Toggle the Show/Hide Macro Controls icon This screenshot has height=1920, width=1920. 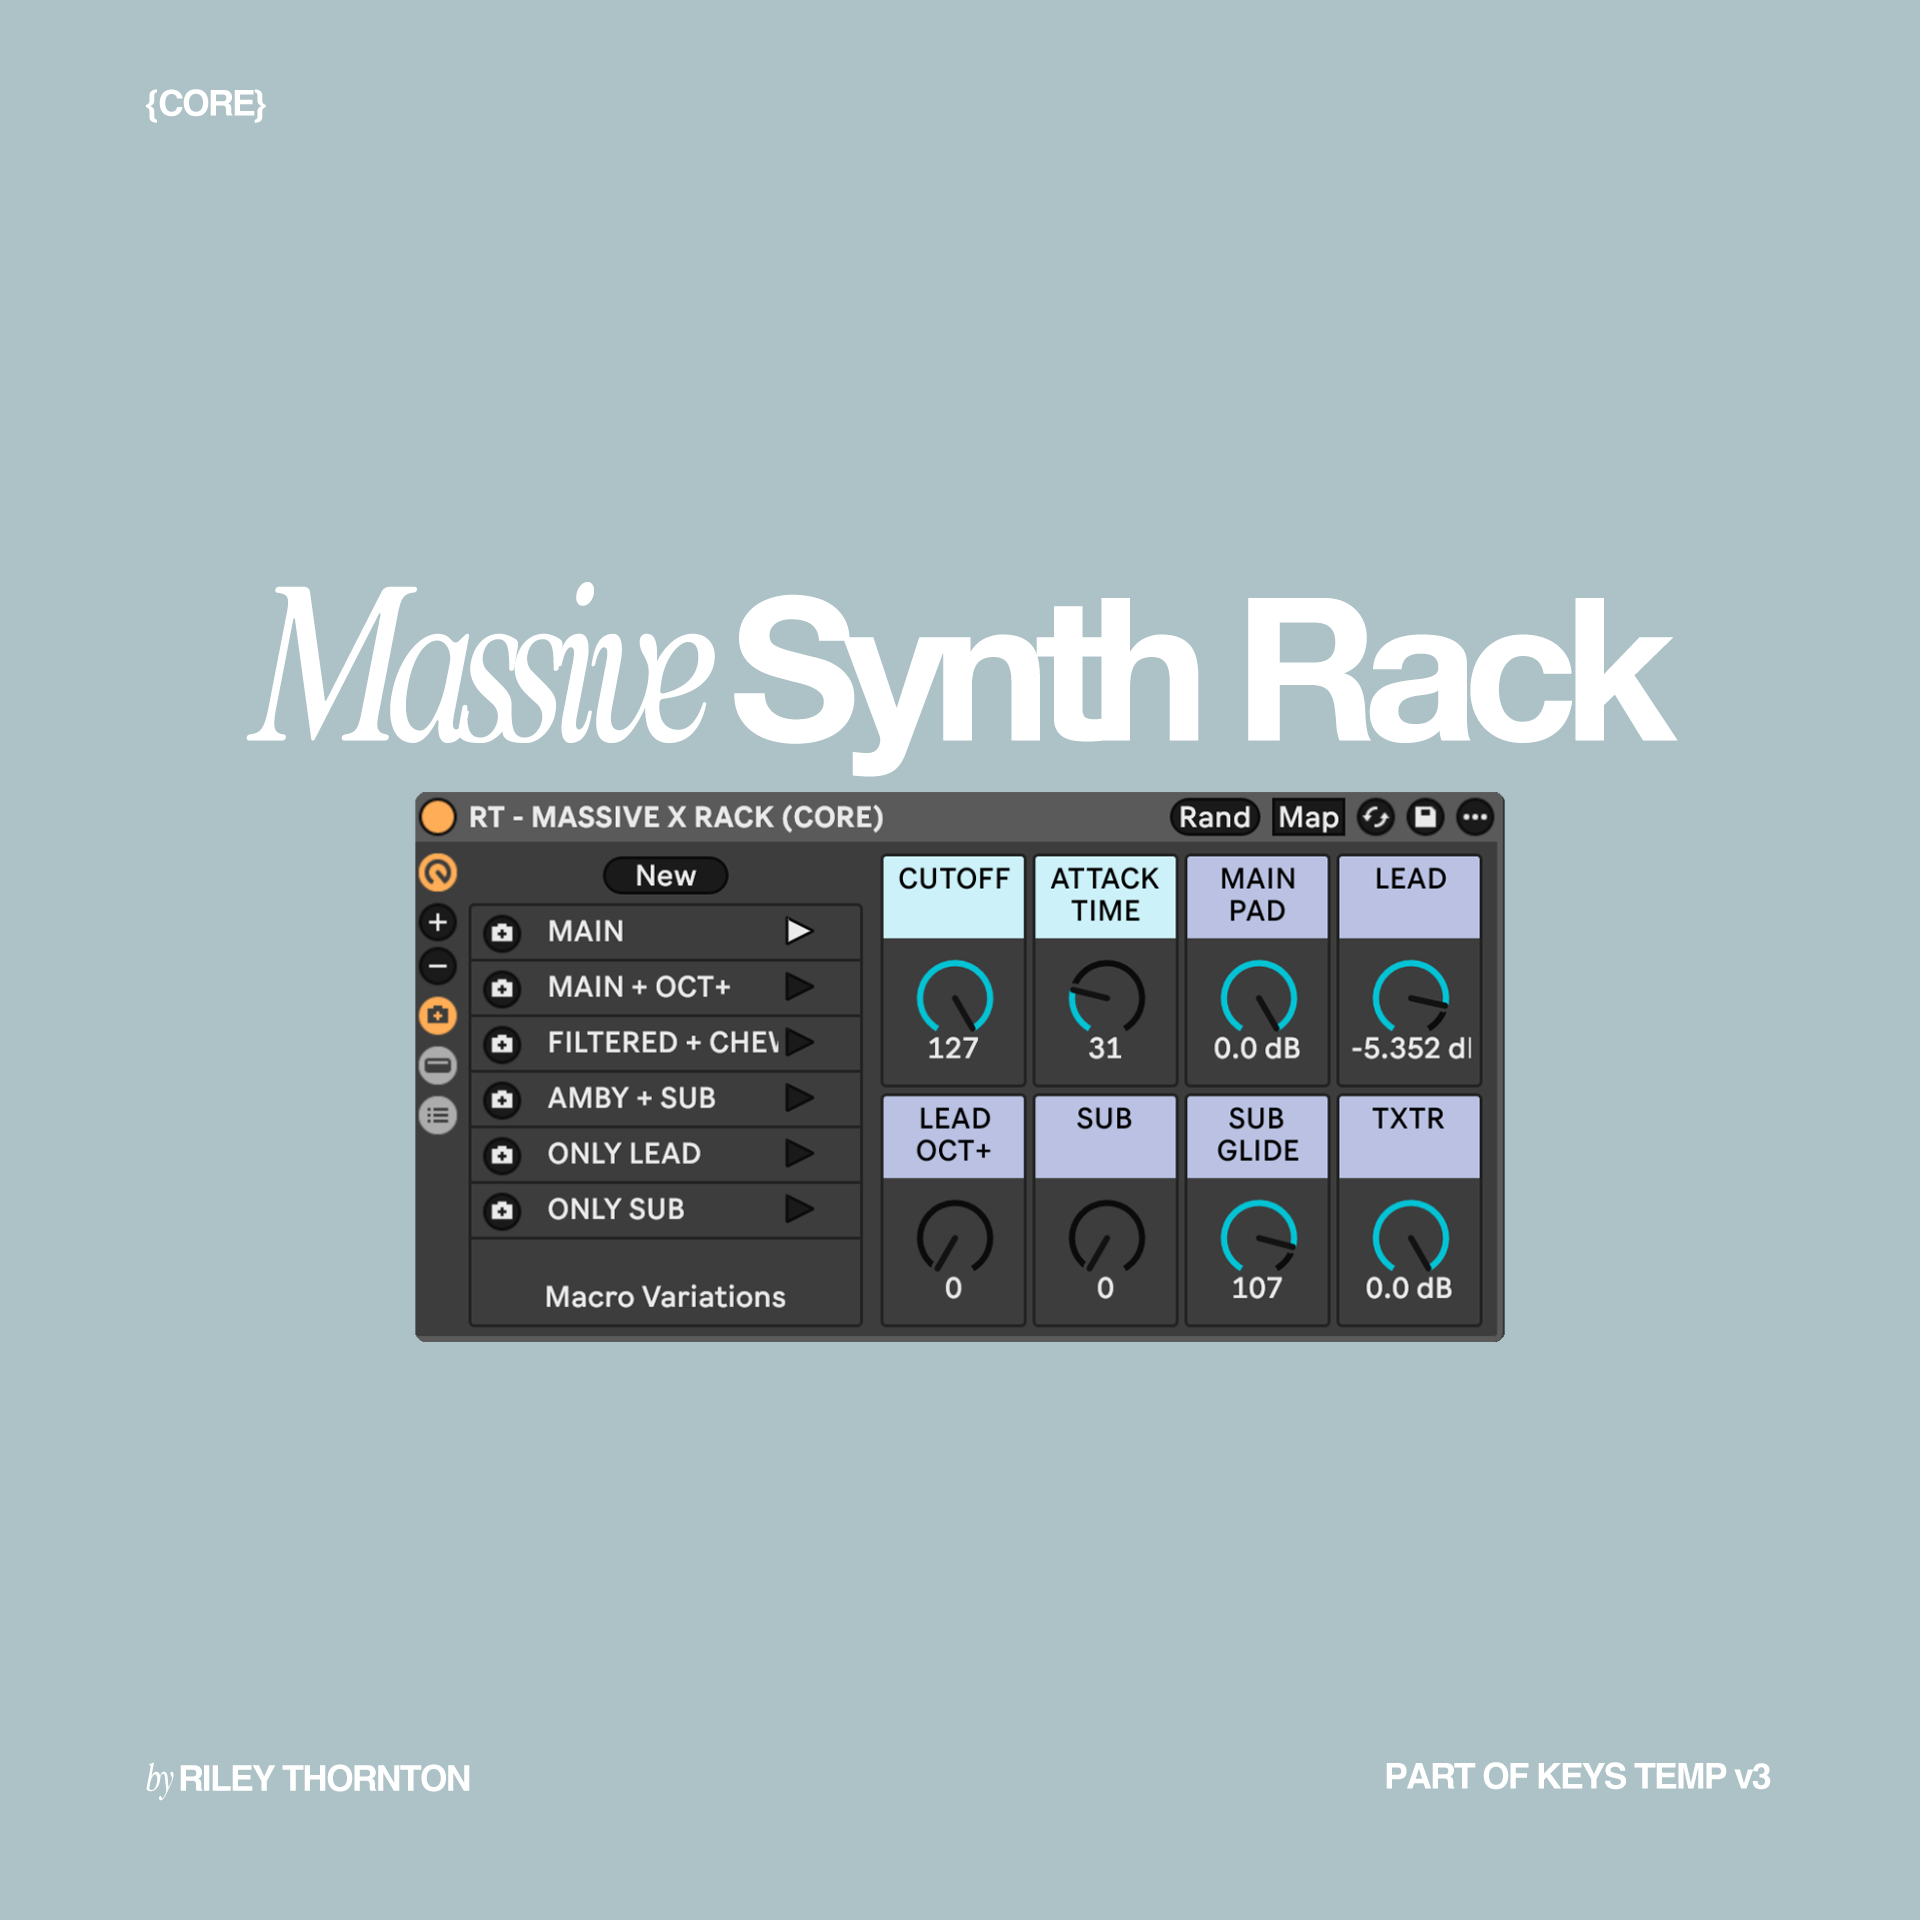coord(438,873)
